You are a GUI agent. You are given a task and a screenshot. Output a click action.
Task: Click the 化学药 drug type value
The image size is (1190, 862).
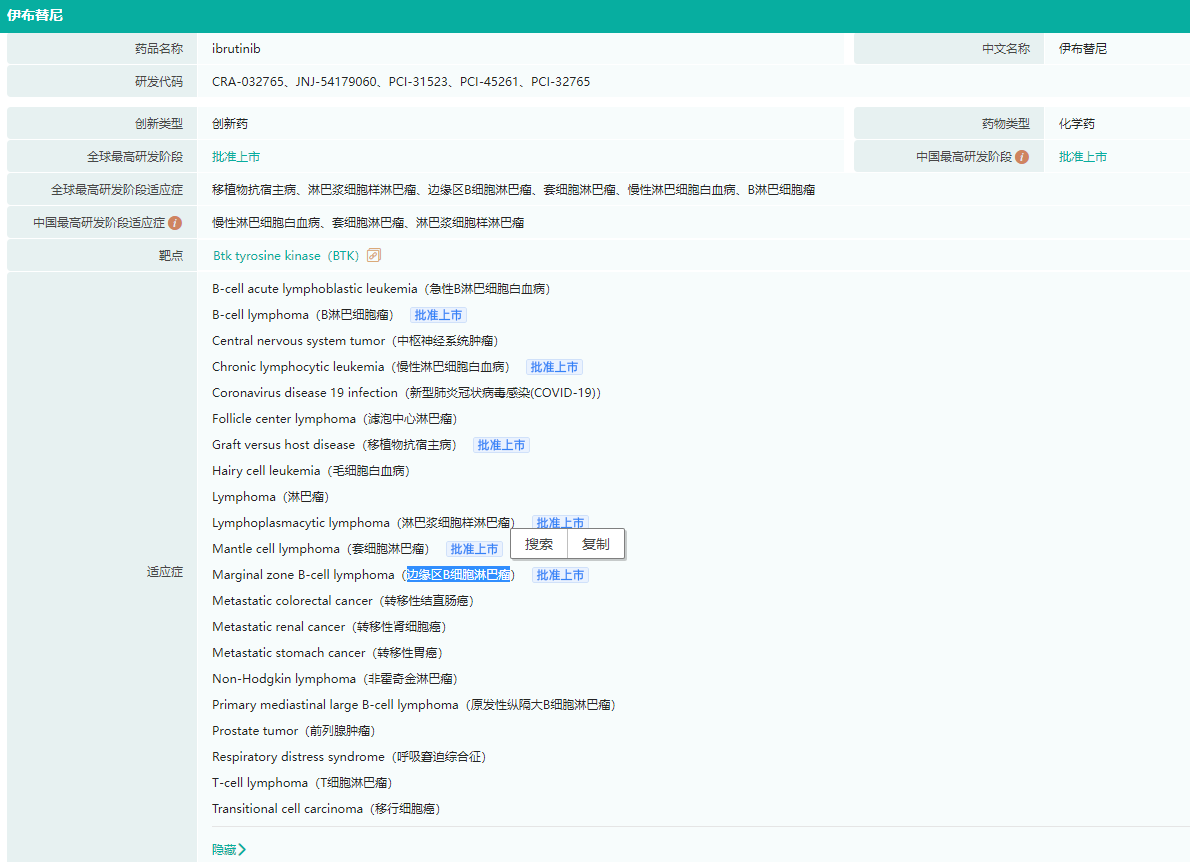1077,124
